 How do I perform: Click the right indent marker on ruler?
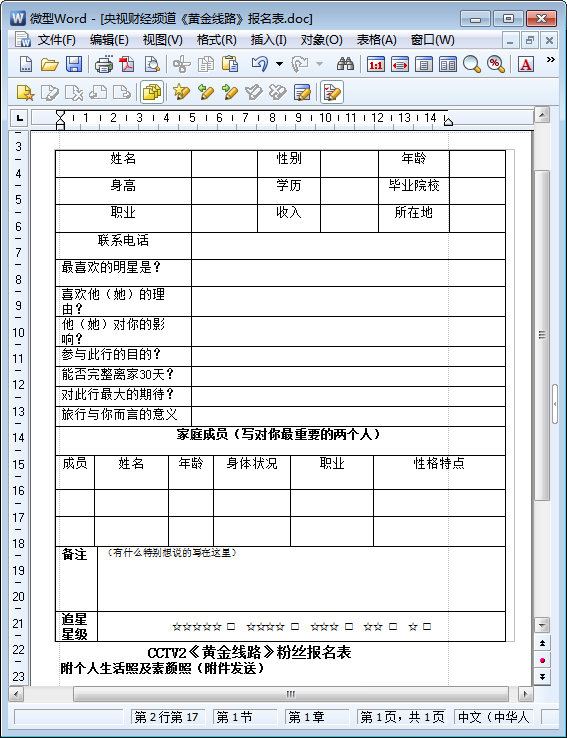tap(448, 121)
